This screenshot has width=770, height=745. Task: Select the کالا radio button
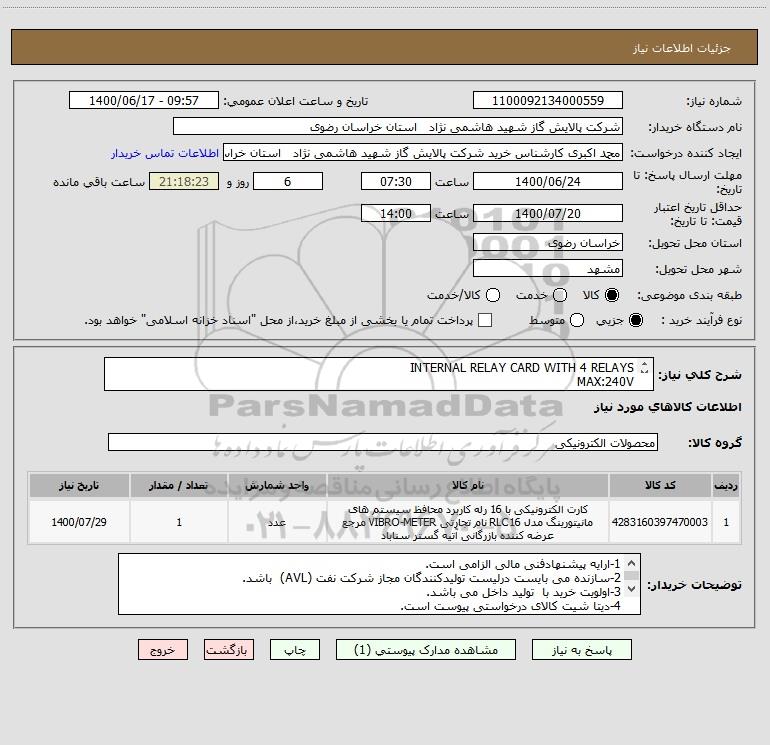[x=612, y=295]
